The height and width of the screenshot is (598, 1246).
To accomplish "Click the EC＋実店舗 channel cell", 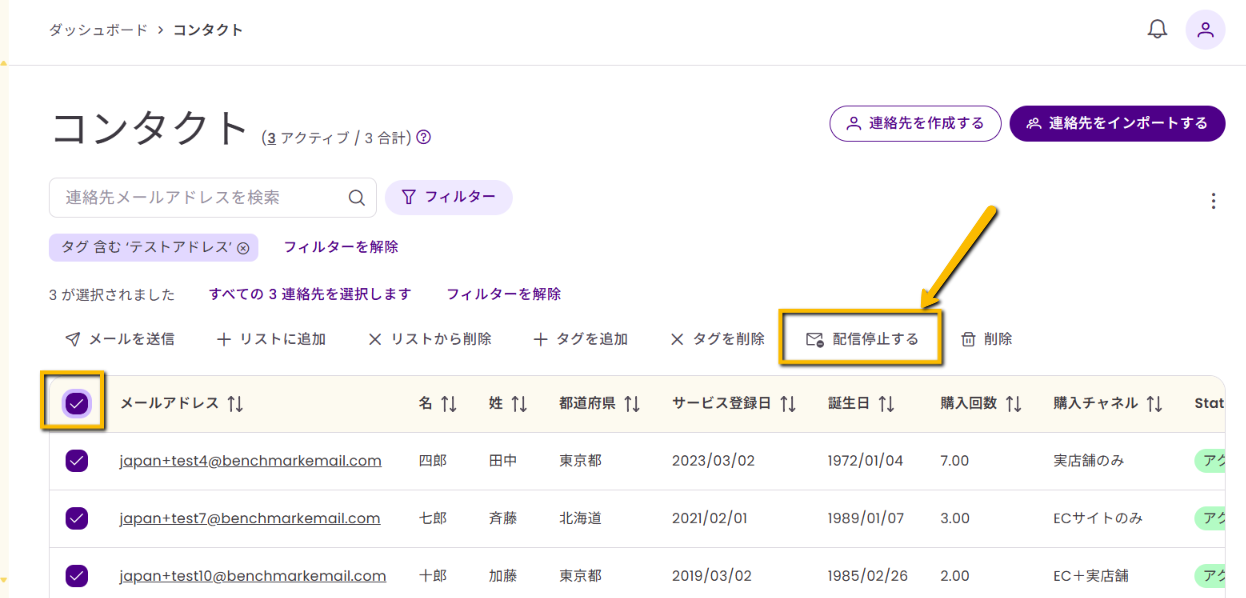I will (1091, 576).
